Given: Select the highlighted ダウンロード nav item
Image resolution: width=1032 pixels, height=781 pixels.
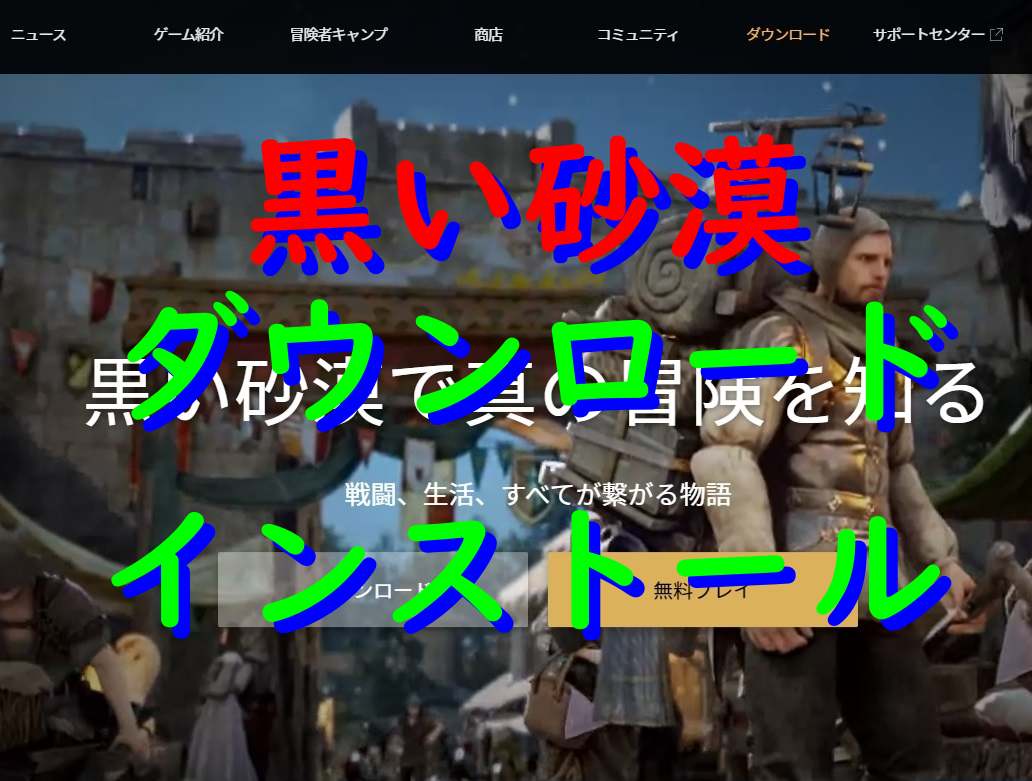Looking at the screenshot, I should (786, 33).
